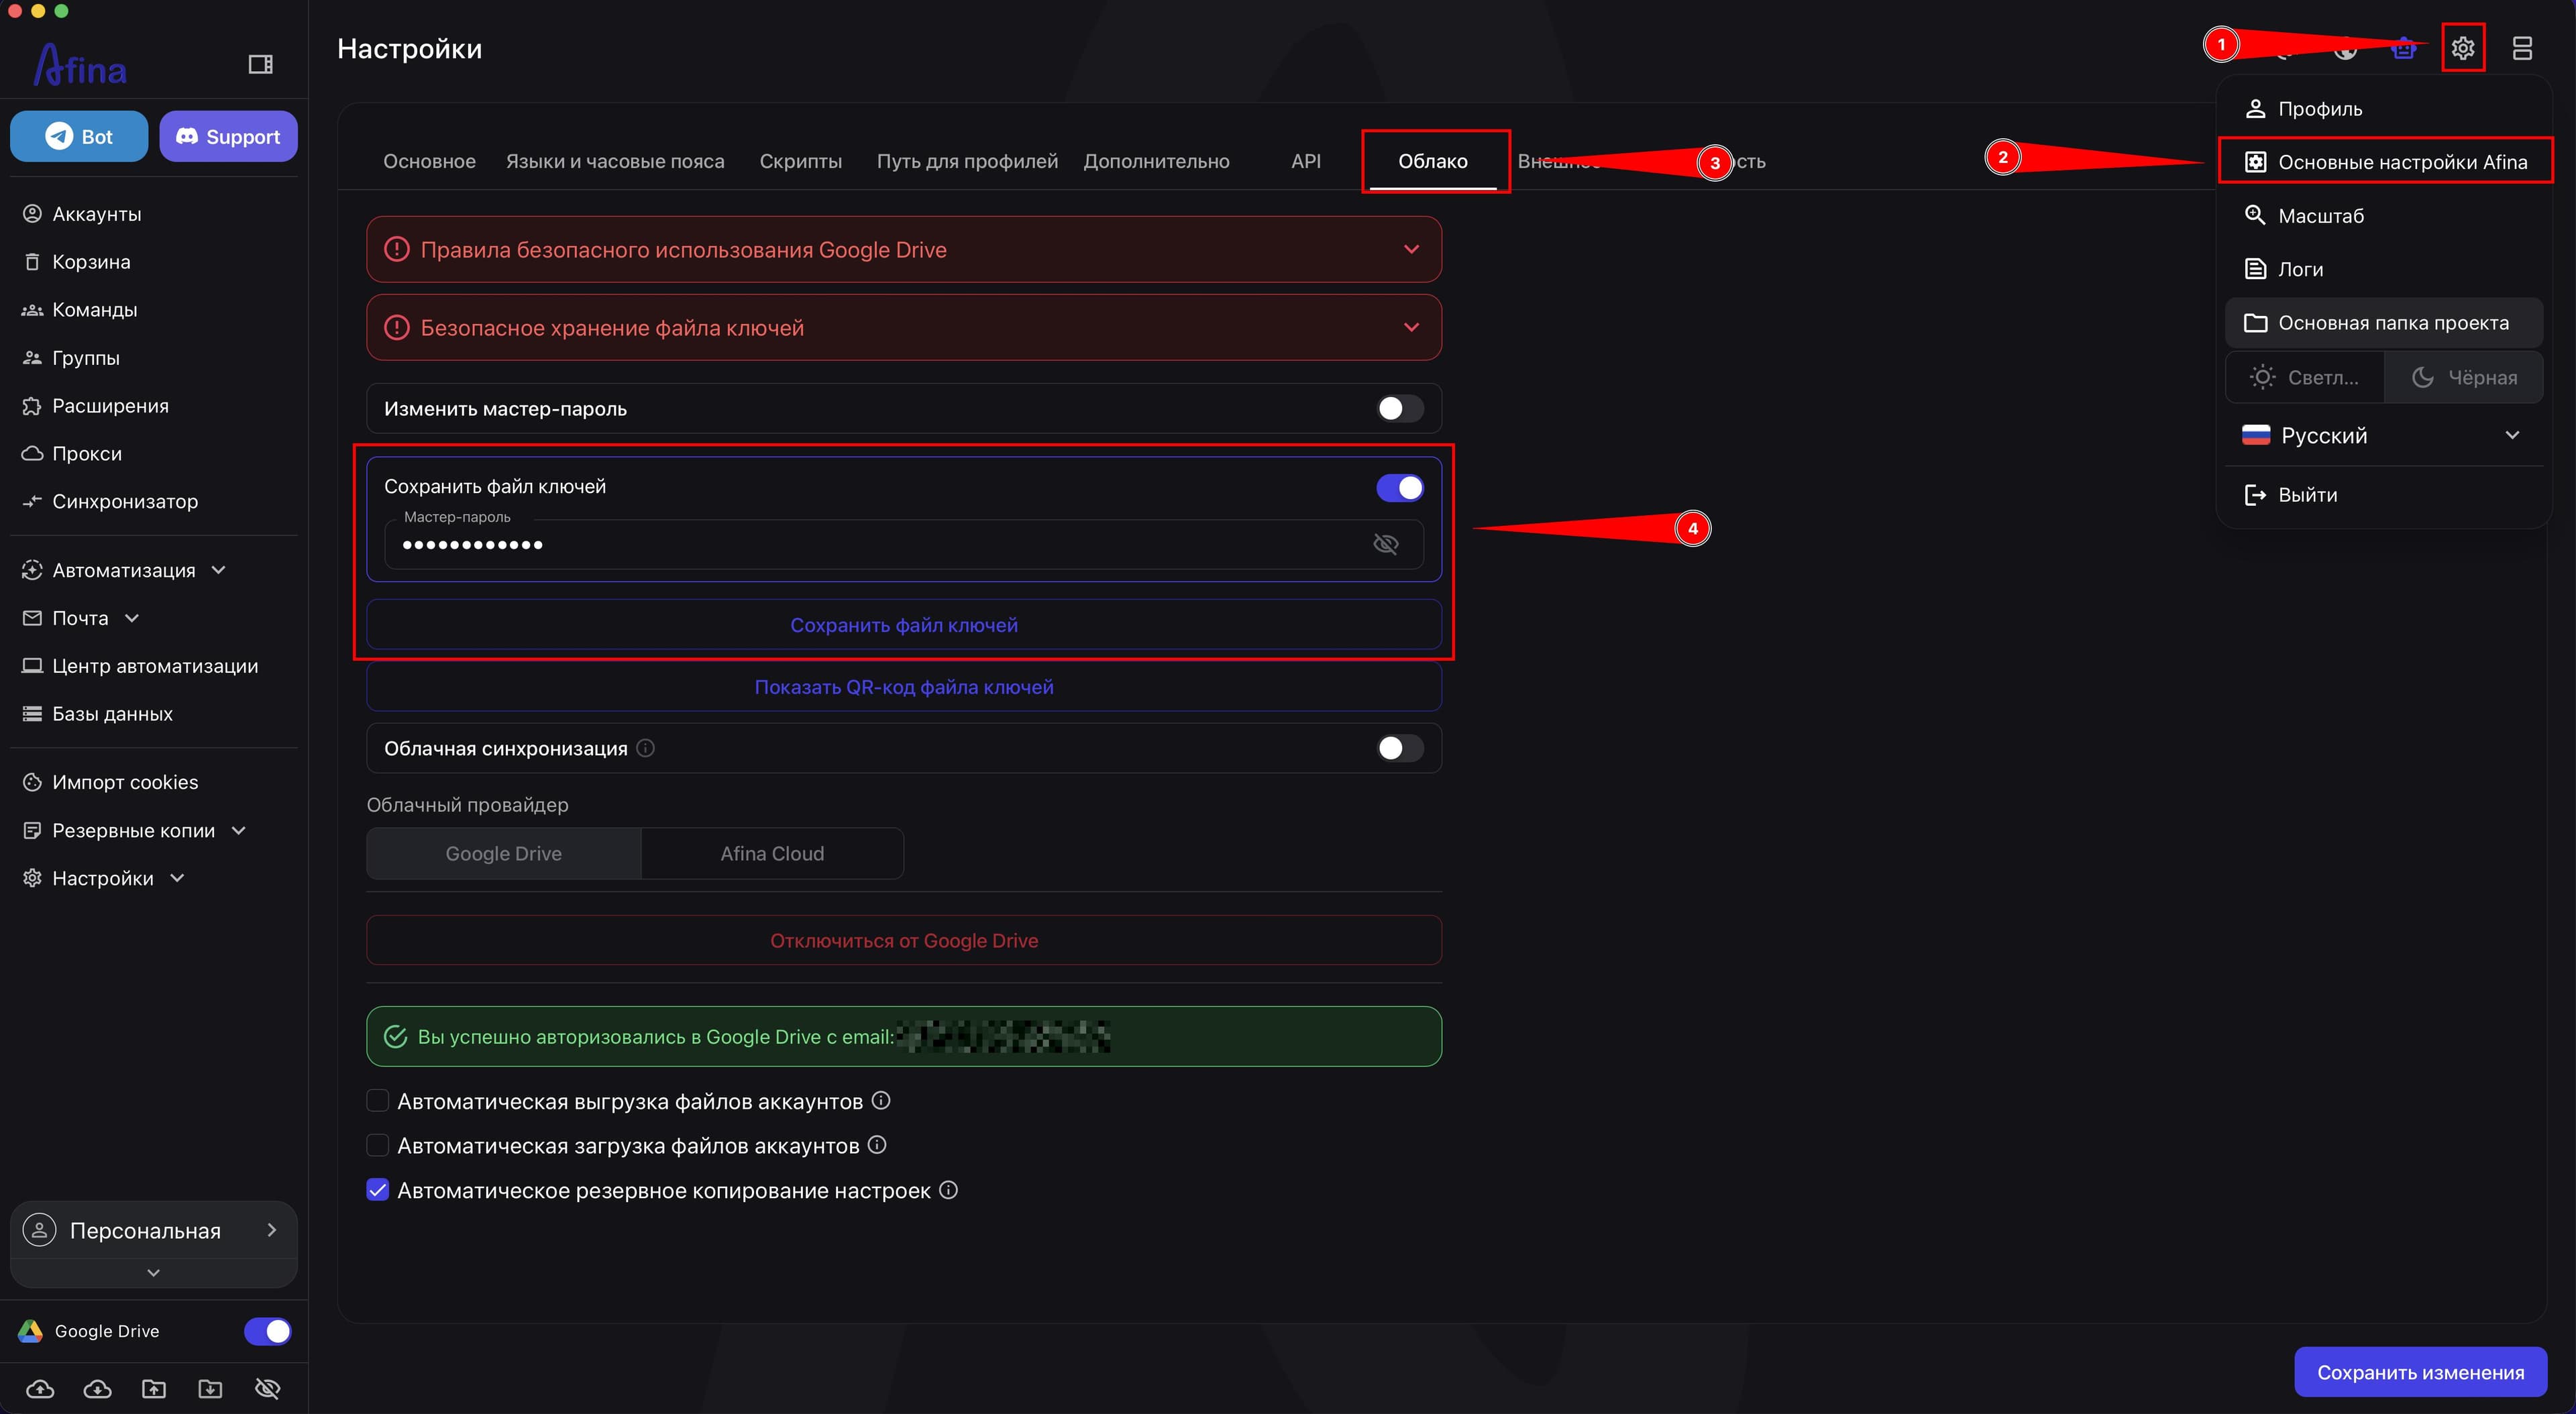The width and height of the screenshot is (2576, 1414).
Task: Click the Afina logo
Action: pyautogui.click(x=80, y=66)
